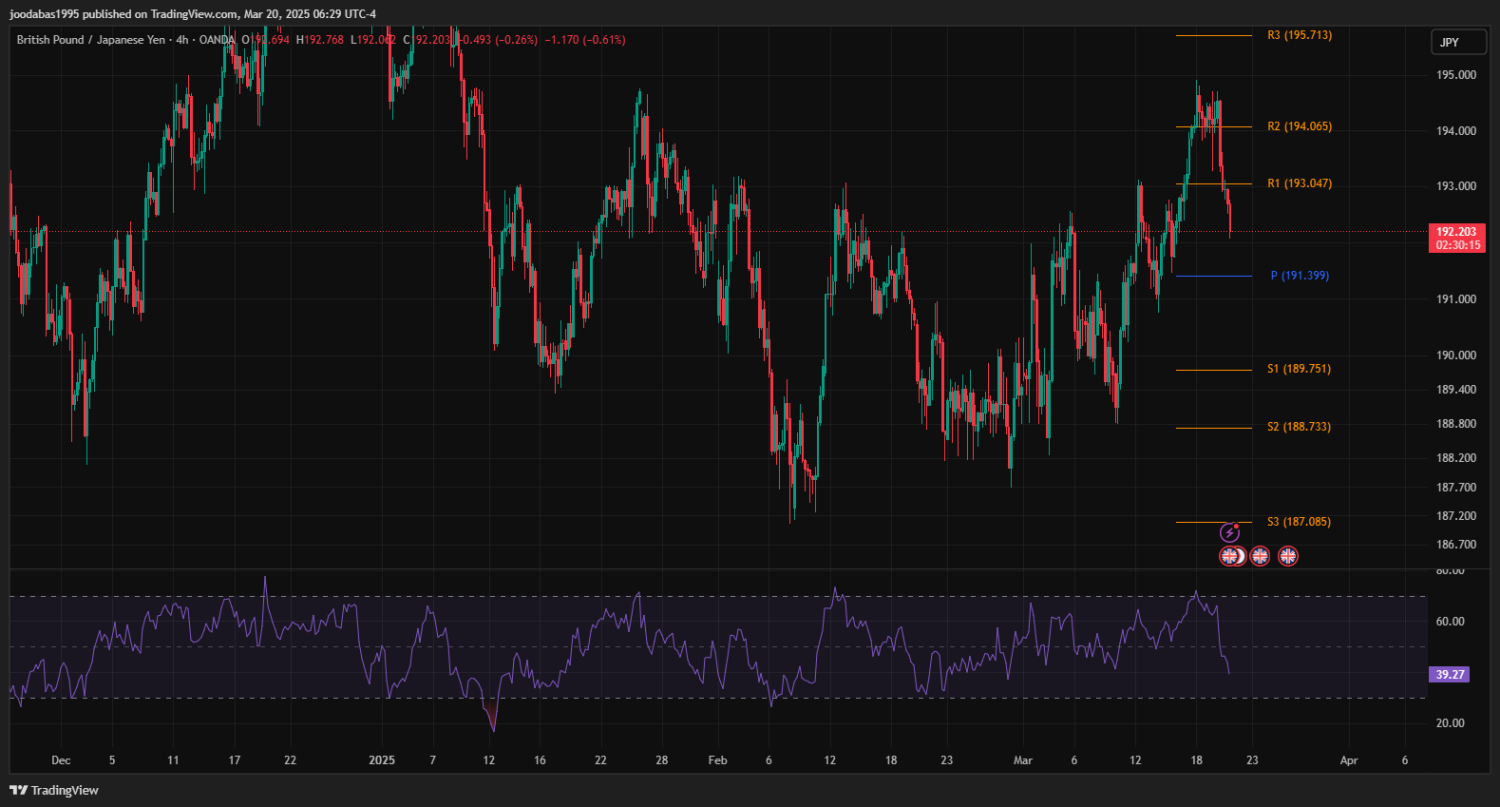Click the RSI value label 39.27
The image size is (1500, 807).
click(1450, 675)
